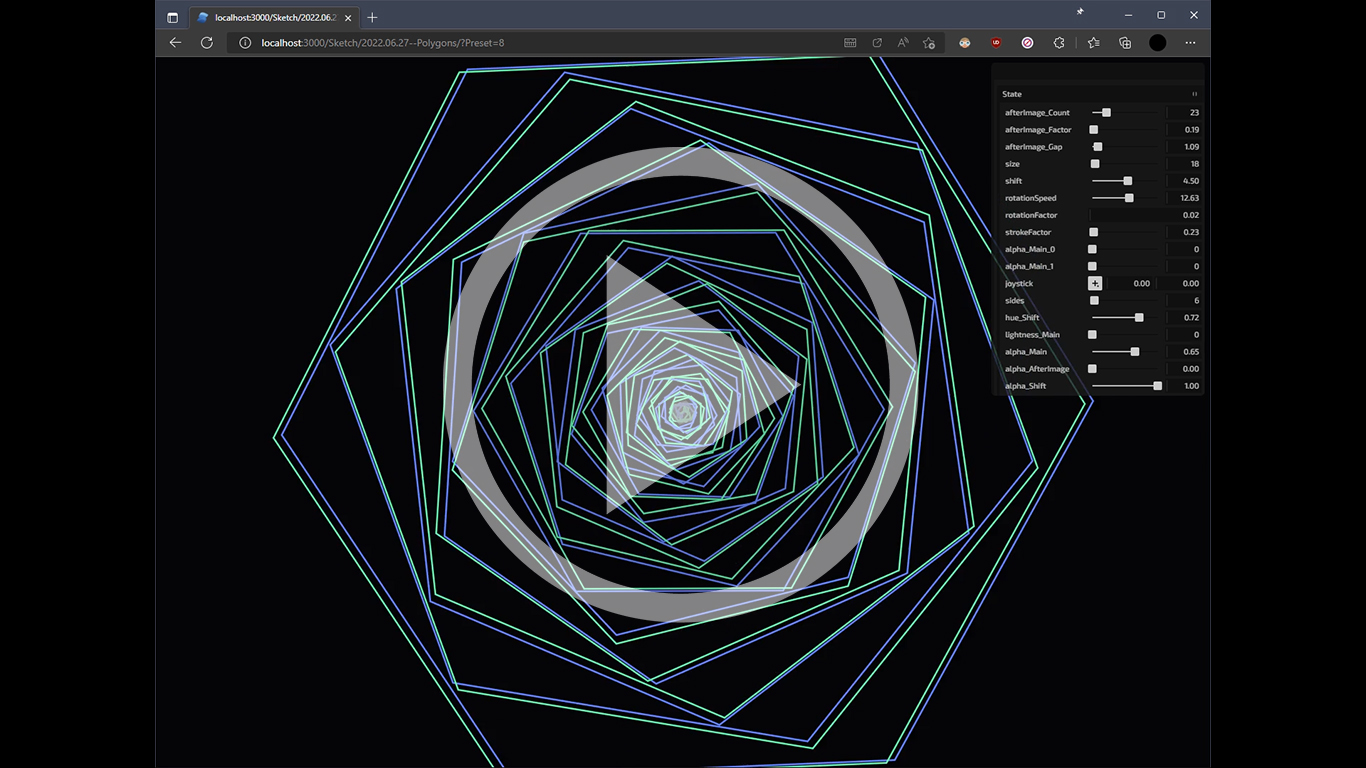Close the localhost:3000 Sketch tab
1366x768 pixels.
347,17
